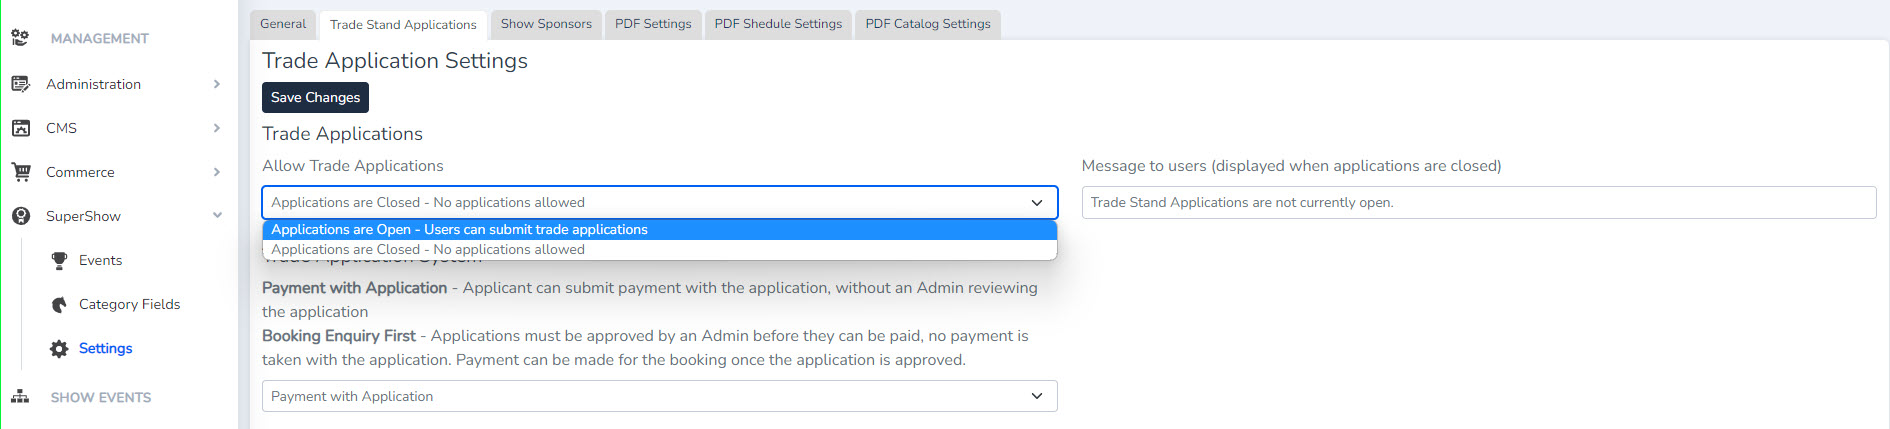
Task: Open the Events sidebar link
Action: click(x=100, y=260)
